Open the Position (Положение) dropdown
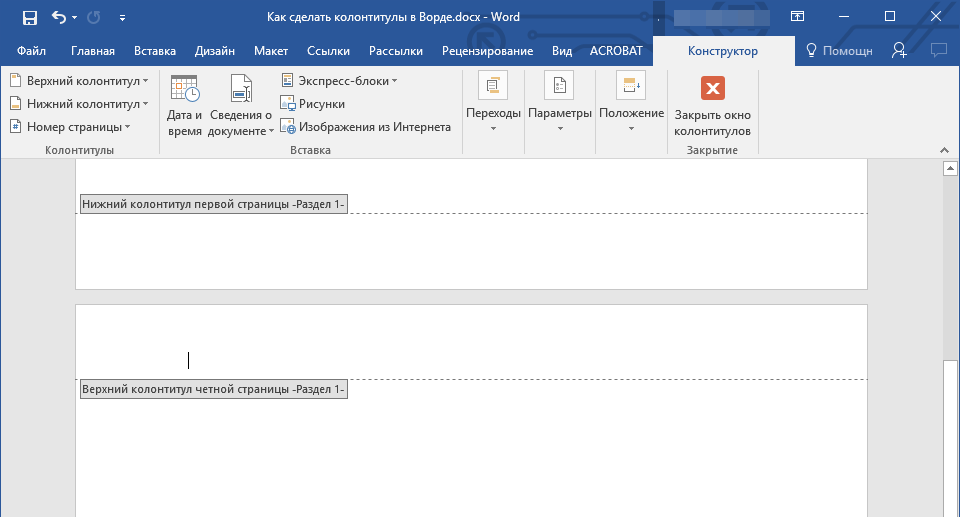The image size is (960, 517). (x=631, y=104)
